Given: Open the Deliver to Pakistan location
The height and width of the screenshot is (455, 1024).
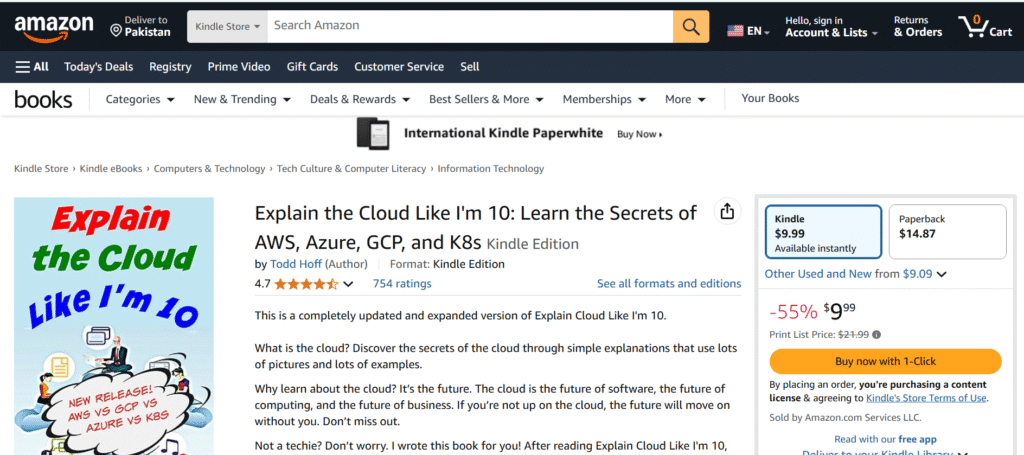Looking at the screenshot, I should [140, 27].
